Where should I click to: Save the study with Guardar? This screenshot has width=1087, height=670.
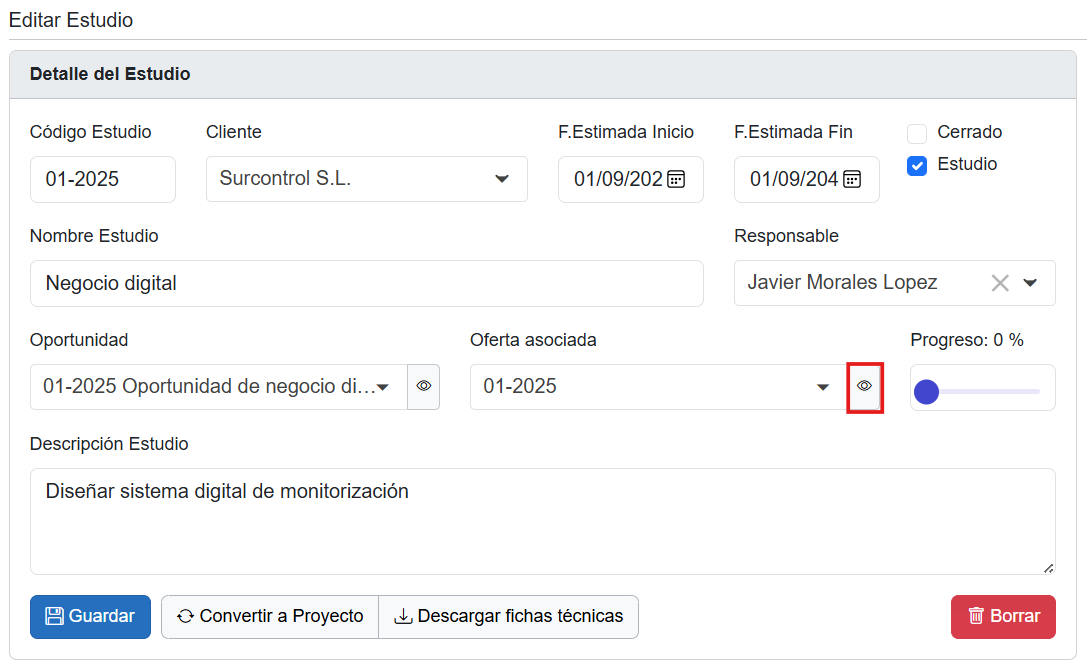(90, 617)
